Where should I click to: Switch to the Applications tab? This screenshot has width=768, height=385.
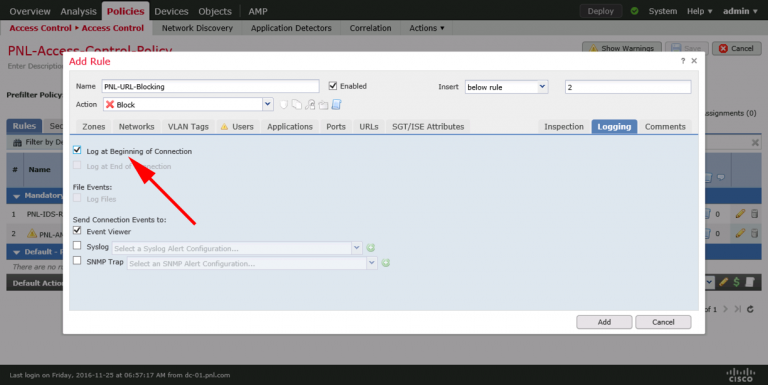289,126
